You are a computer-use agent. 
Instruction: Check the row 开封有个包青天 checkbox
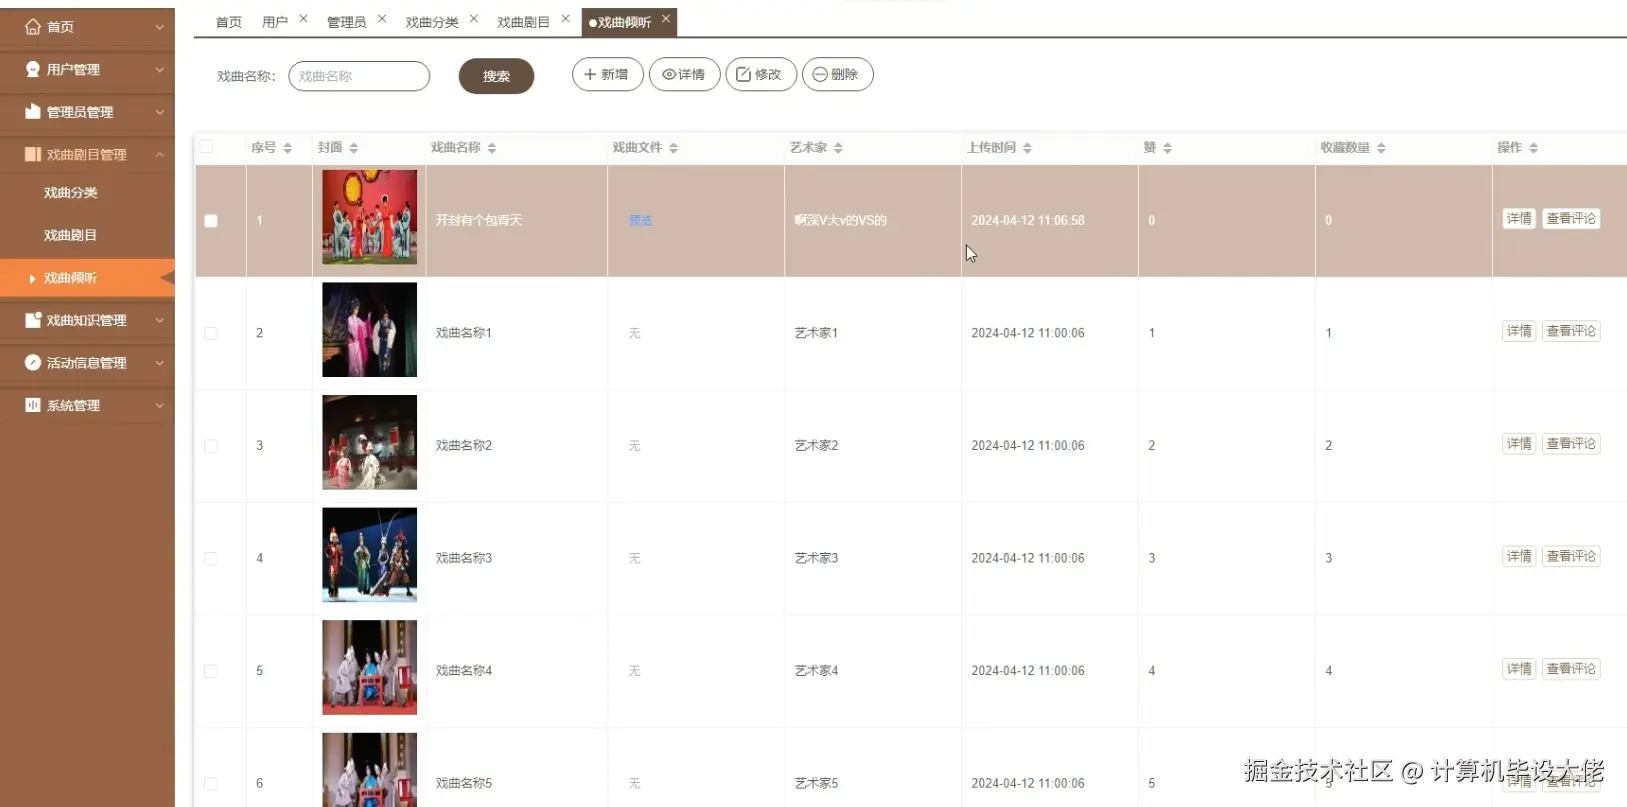pyautogui.click(x=211, y=221)
